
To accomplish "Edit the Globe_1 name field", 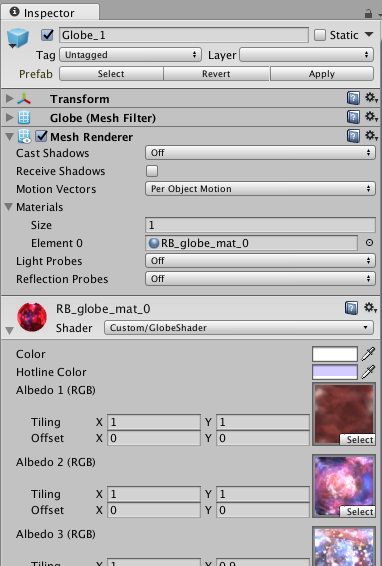I will point(184,35).
